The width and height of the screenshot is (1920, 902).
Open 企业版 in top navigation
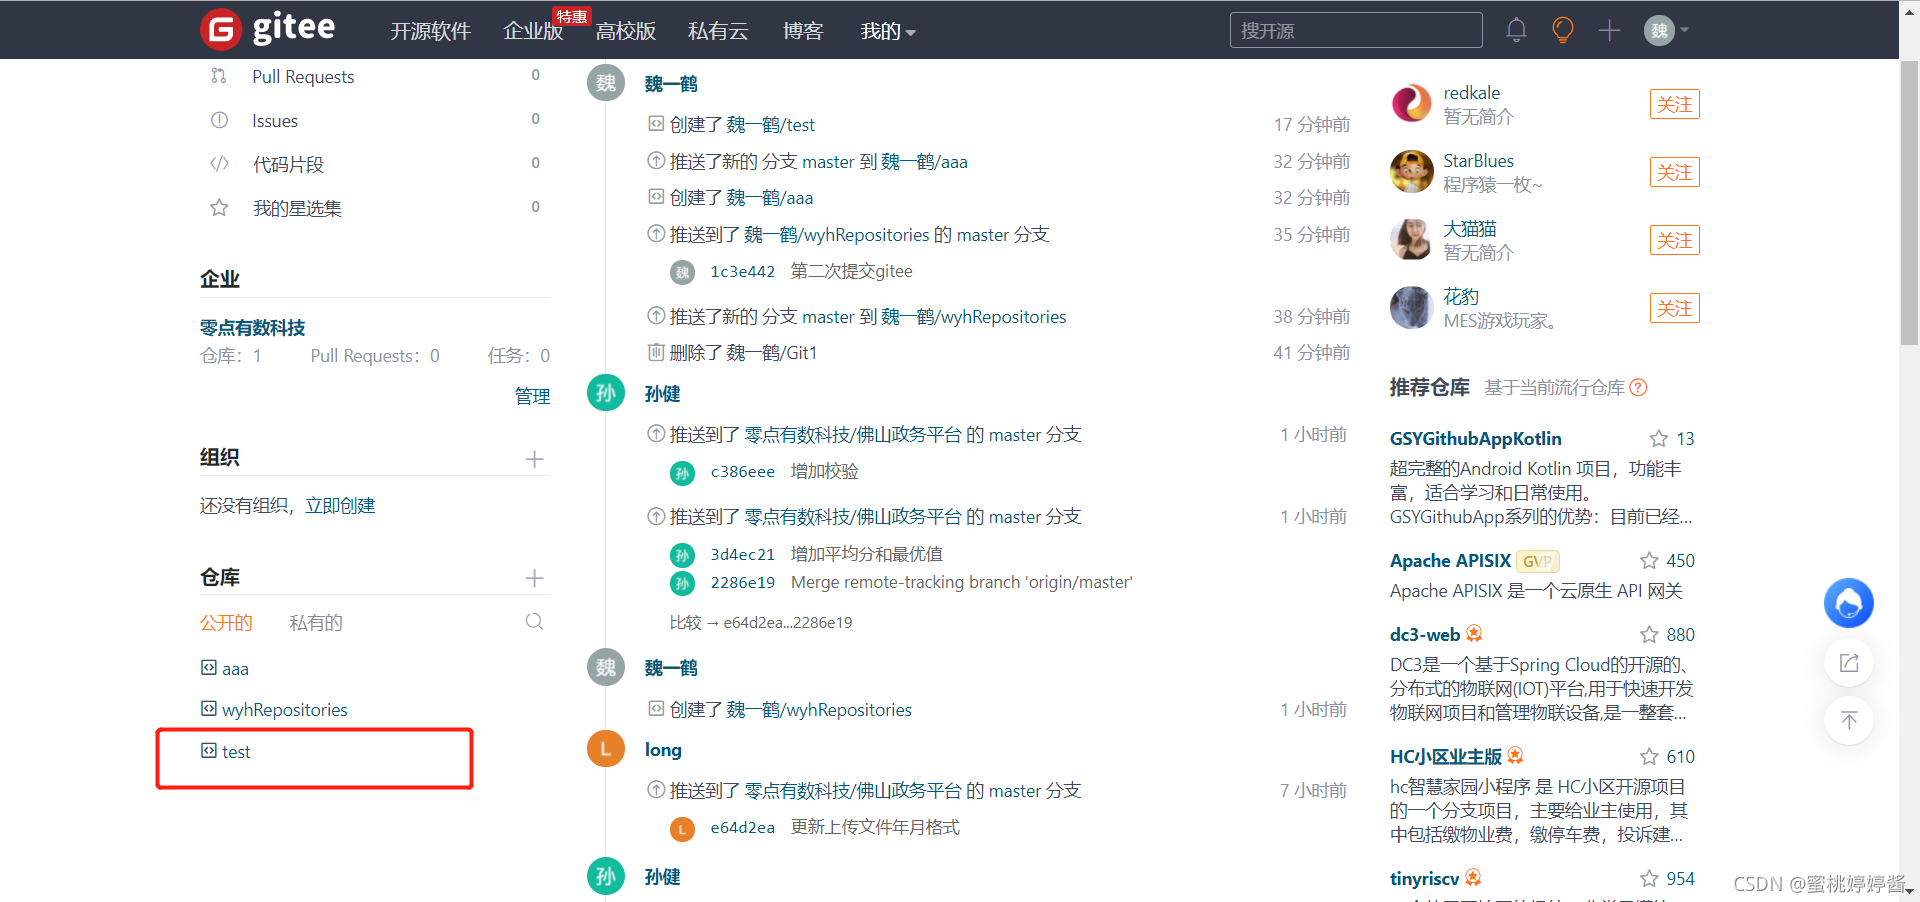tap(533, 31)
